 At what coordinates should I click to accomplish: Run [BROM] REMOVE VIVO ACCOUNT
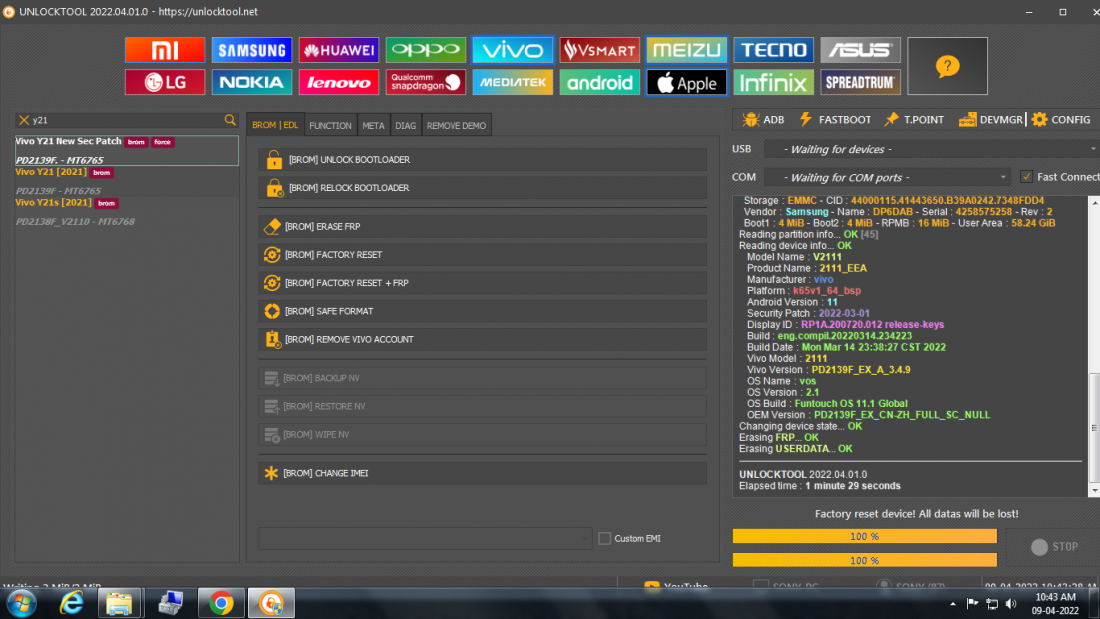tap(483, 339)
